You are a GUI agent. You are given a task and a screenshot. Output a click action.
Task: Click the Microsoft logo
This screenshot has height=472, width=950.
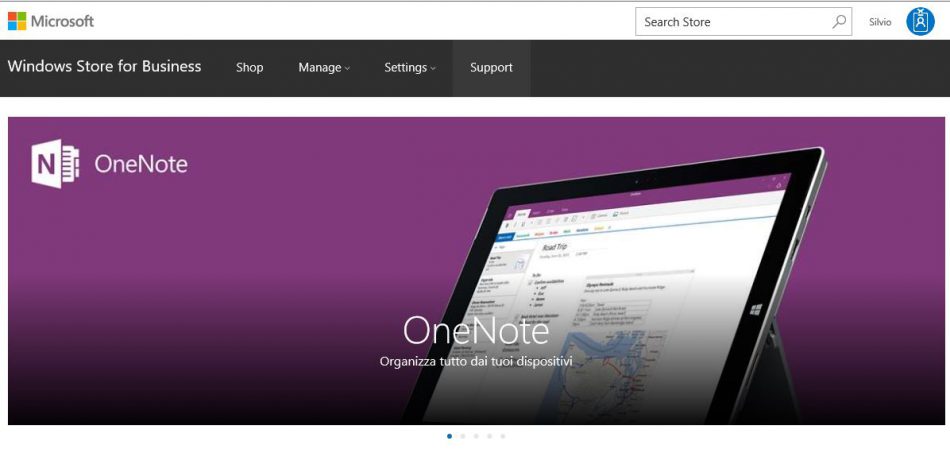pos(51,21)
